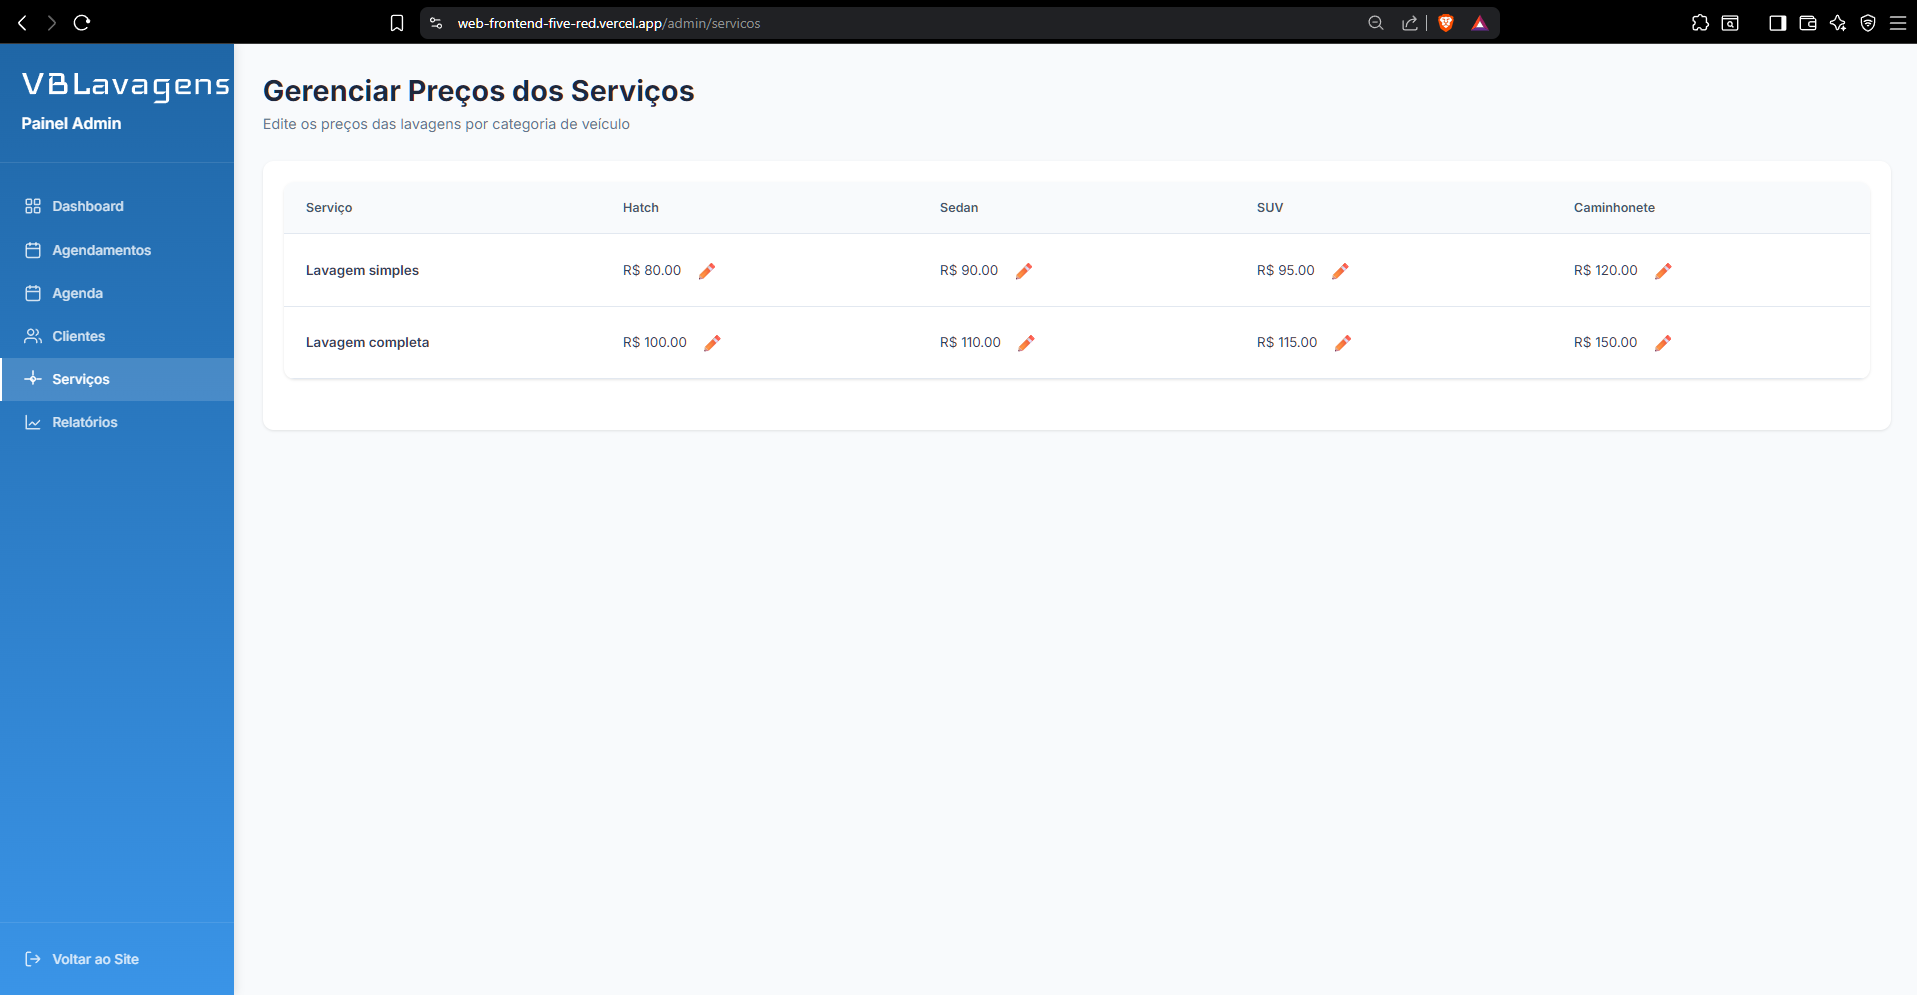Select the Relatórios chart icon
The width and height of the screenshot is (1917, 995).
click(x=30, y=422)
